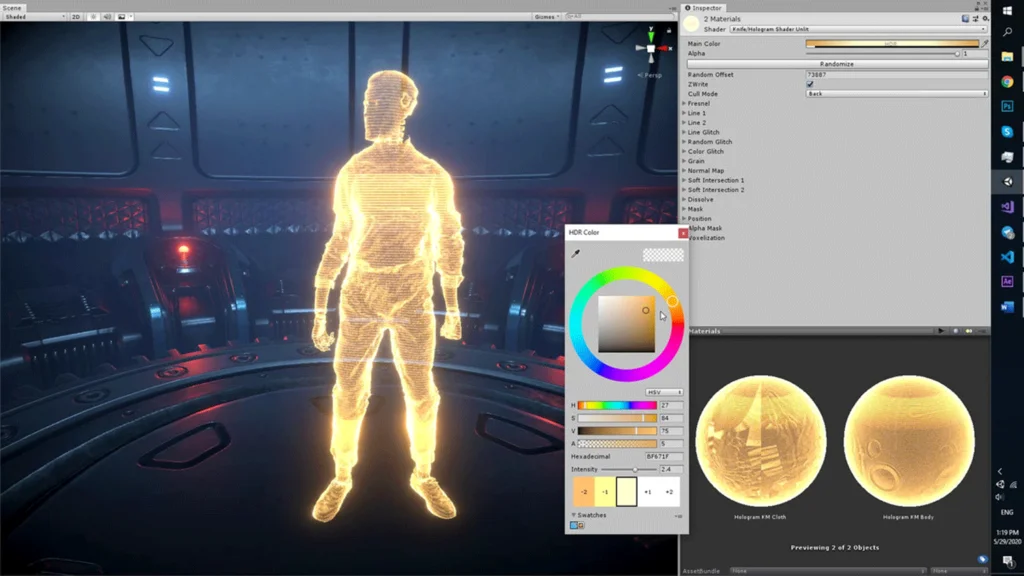Toggle 2D view mode in Scene toolbar
The height and width of the screenshot is (576, 1024).
click(x=76, y=16)
